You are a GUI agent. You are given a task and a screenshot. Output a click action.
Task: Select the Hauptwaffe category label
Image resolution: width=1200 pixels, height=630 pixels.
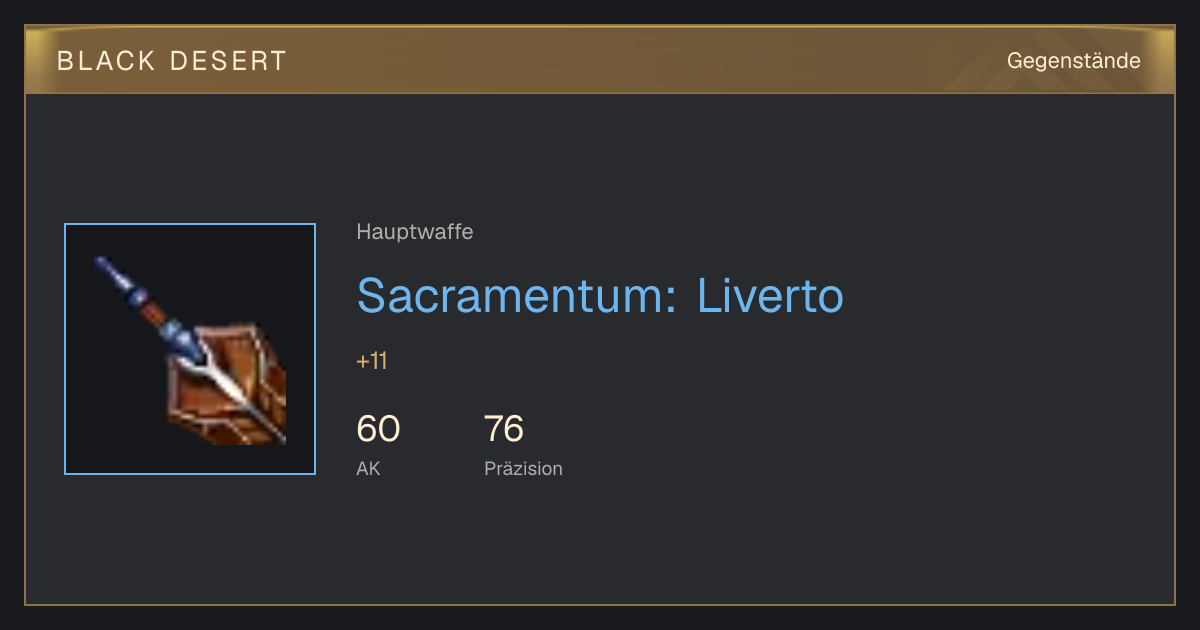415,232
